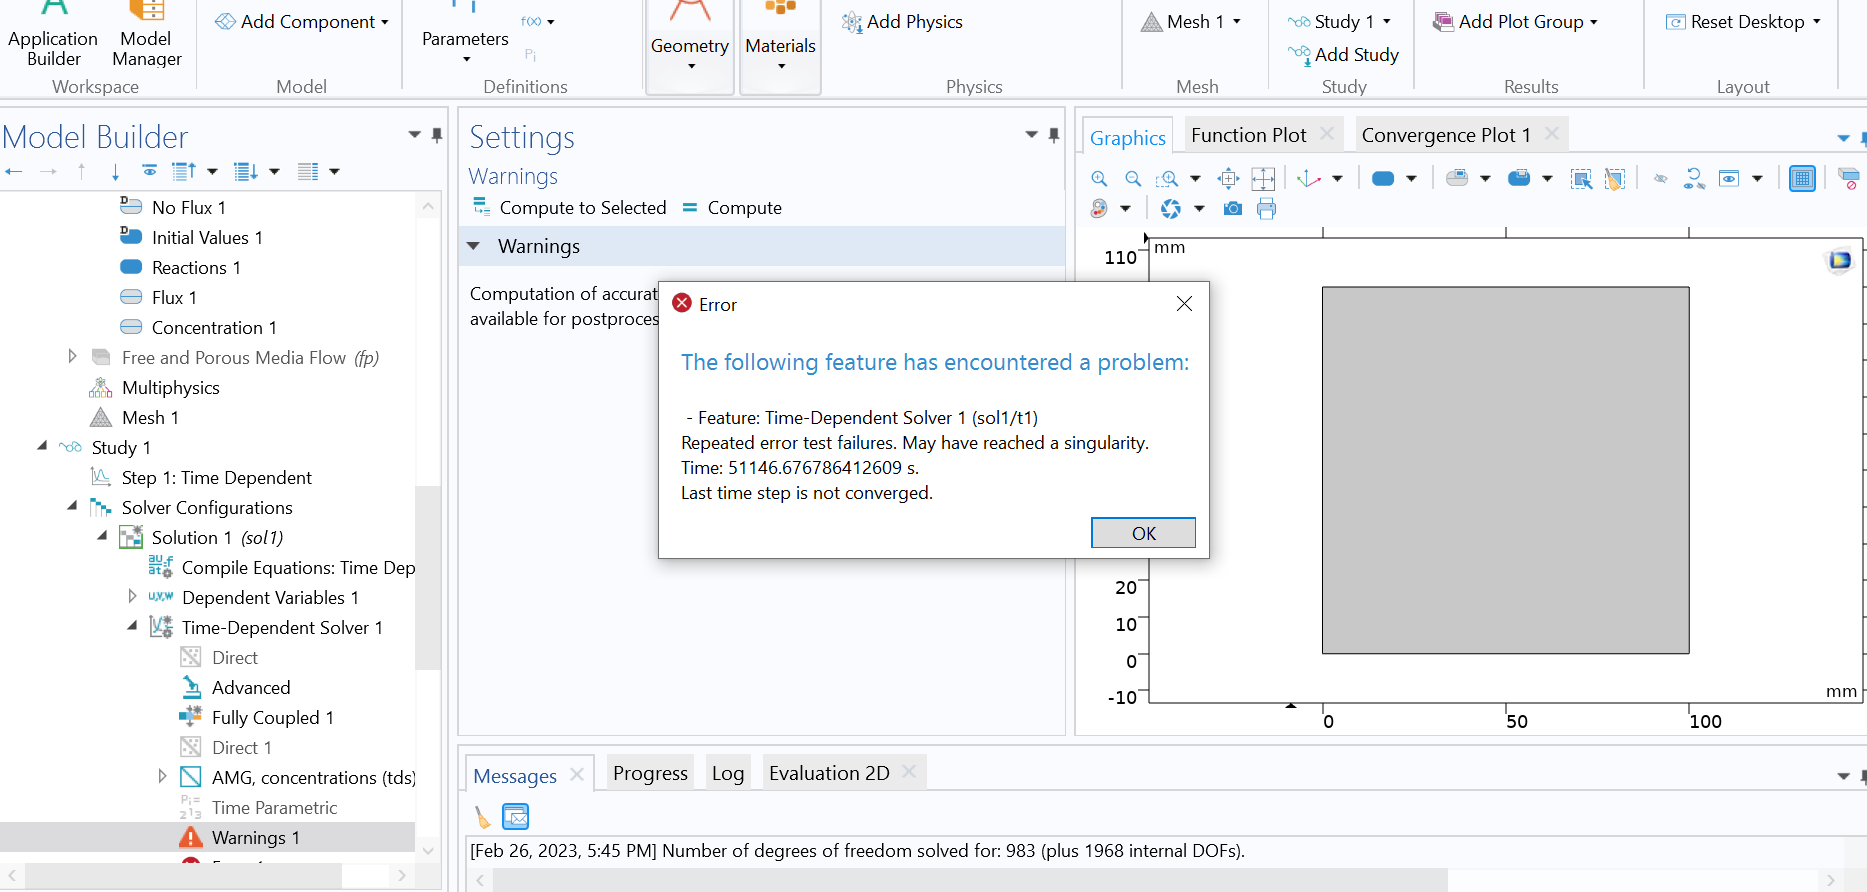Open the Log tab
The image size is (1867, 892).
click(727, 773)
